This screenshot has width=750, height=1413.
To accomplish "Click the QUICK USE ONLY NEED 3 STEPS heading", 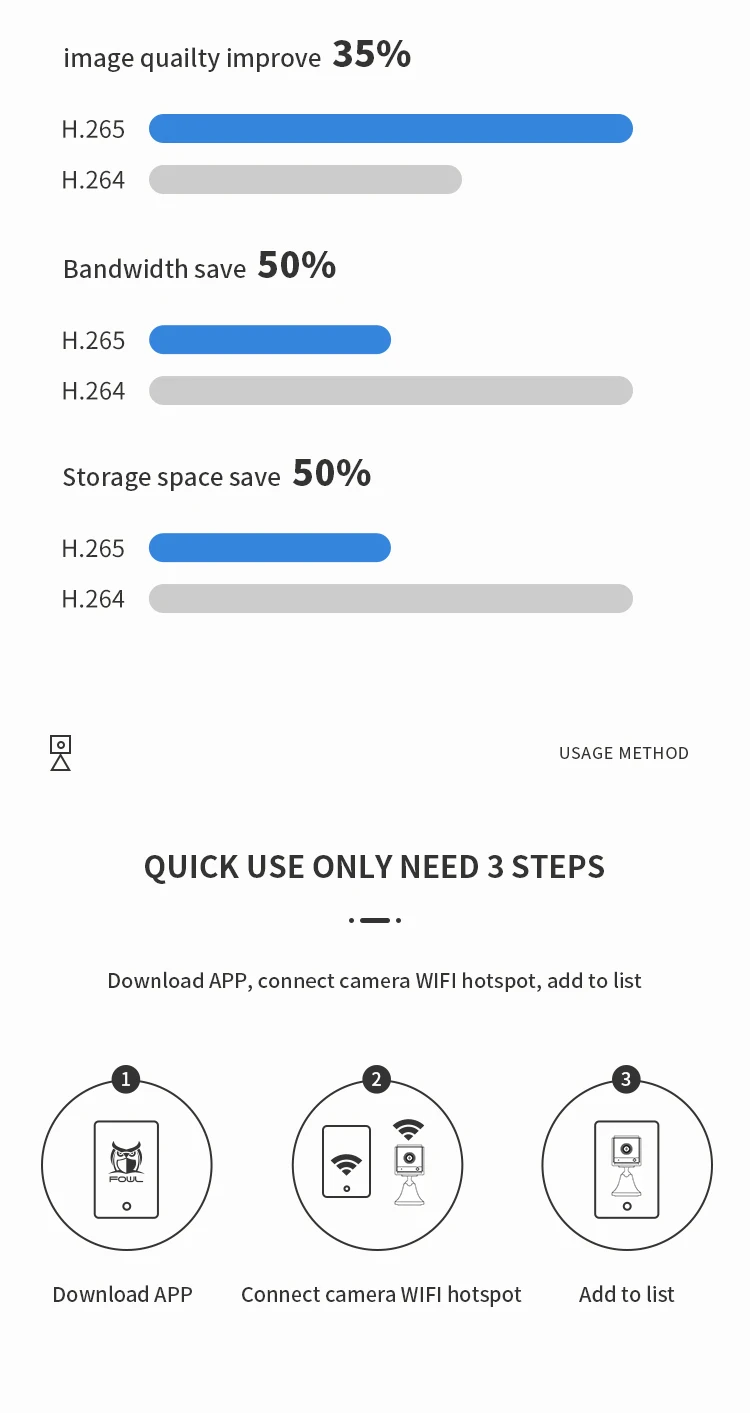I will pos(374,866).
